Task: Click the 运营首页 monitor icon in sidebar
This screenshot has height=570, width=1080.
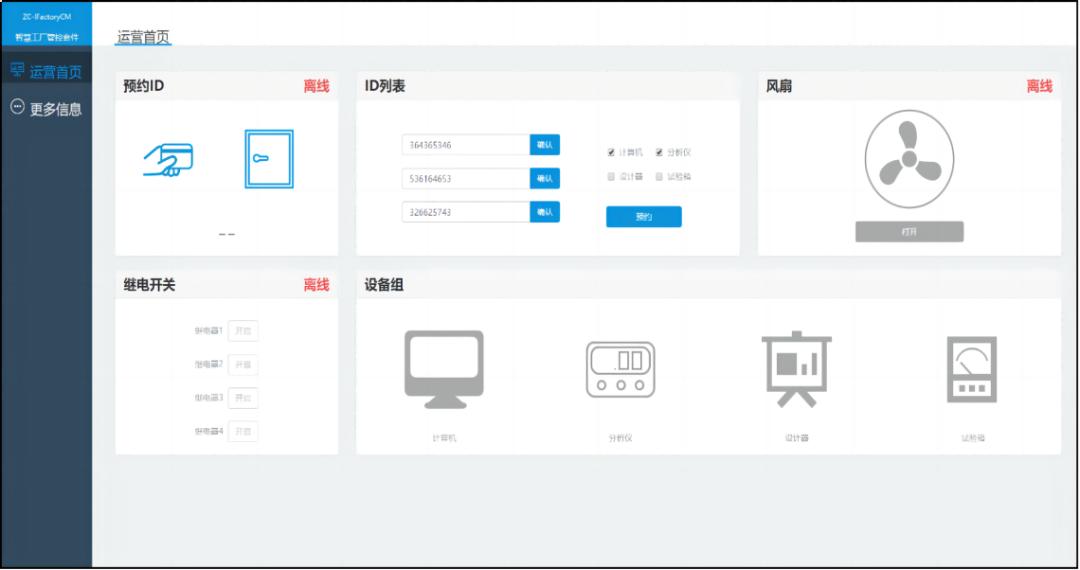Action: (x=17, y=70)
